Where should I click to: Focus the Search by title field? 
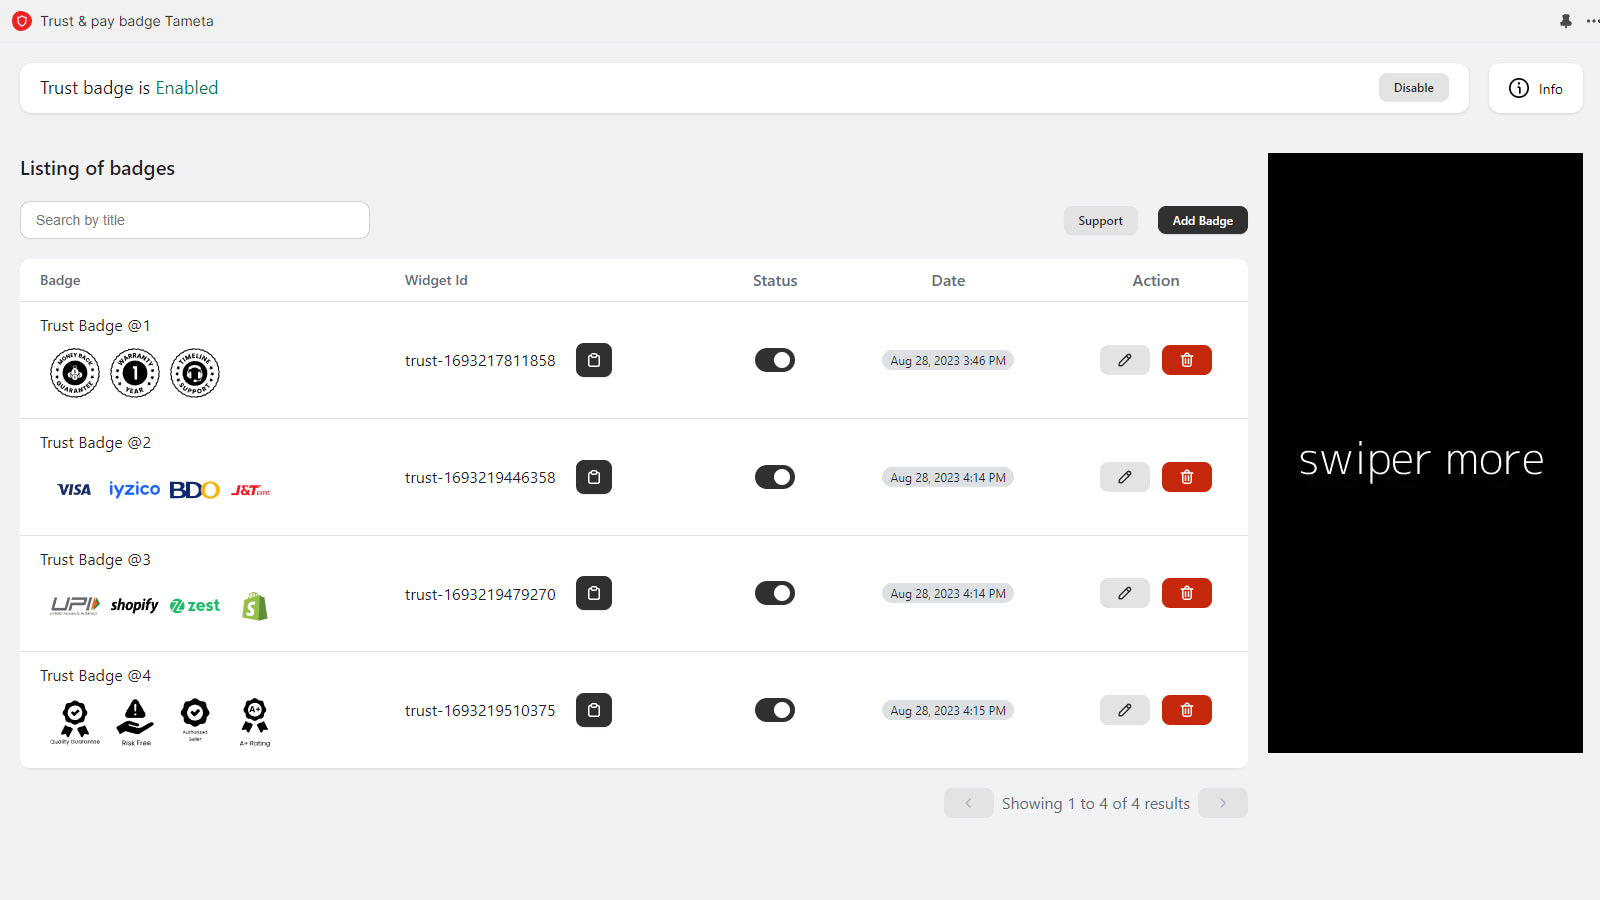[x=195, y=220]
